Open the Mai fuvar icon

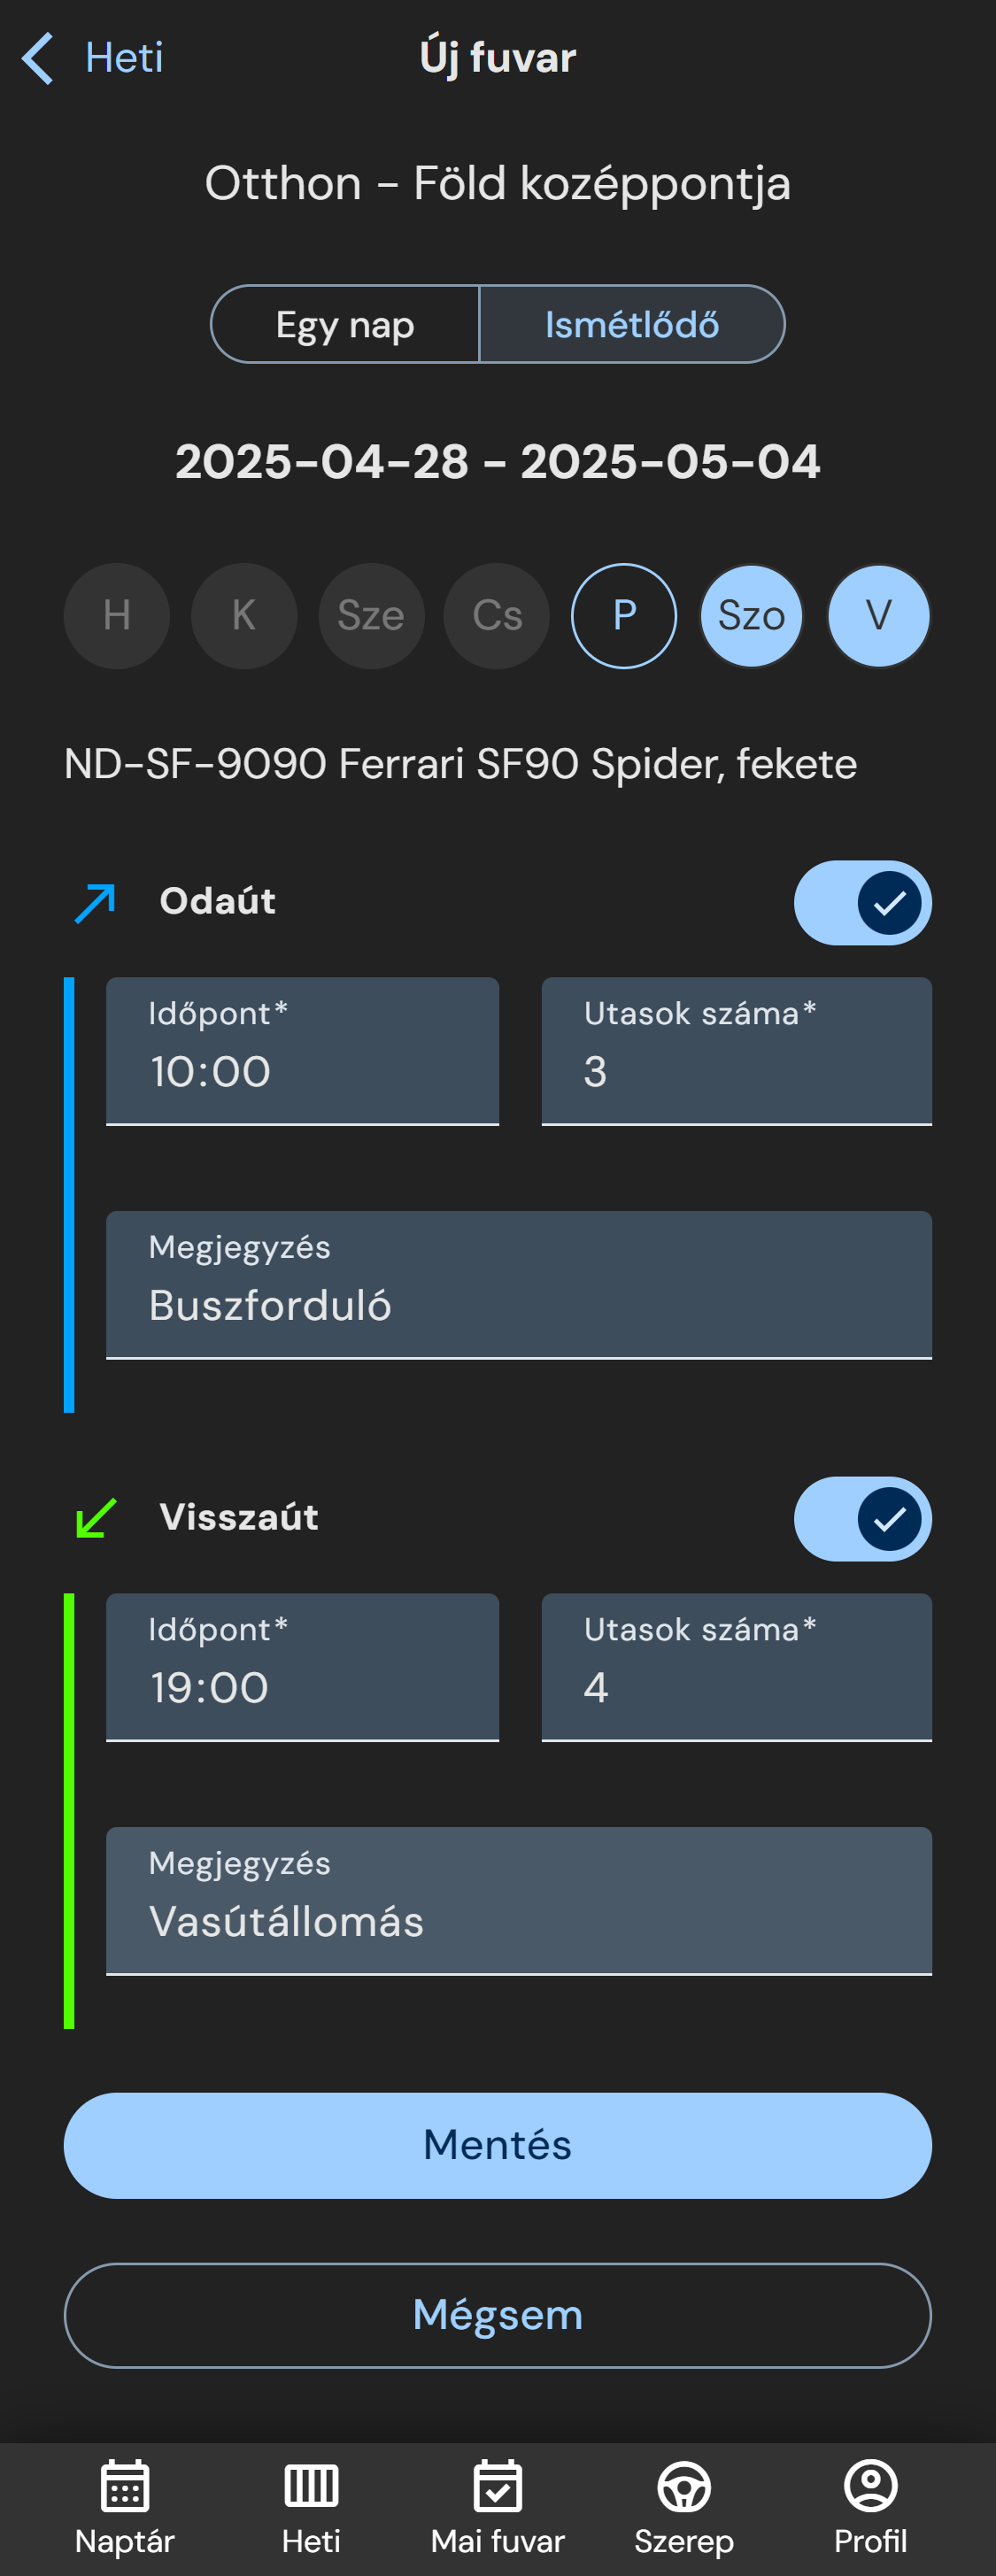[x=498, y=2486]
